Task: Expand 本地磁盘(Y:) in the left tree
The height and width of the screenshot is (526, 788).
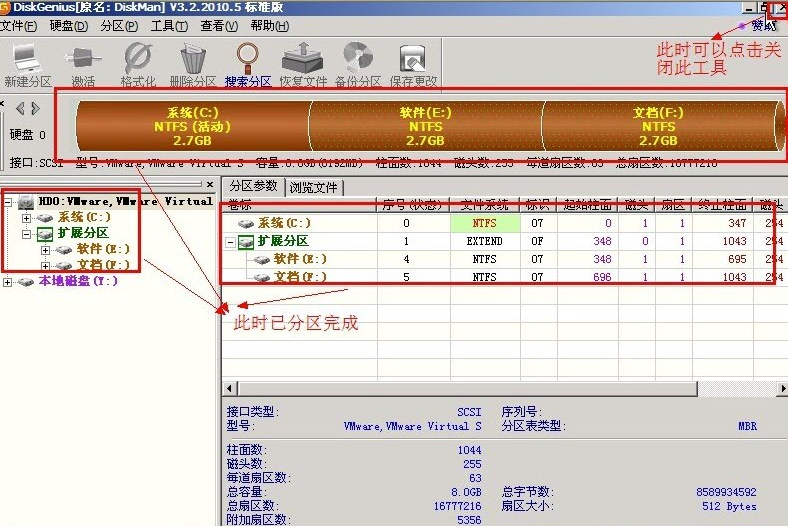Action: point(9,282)
